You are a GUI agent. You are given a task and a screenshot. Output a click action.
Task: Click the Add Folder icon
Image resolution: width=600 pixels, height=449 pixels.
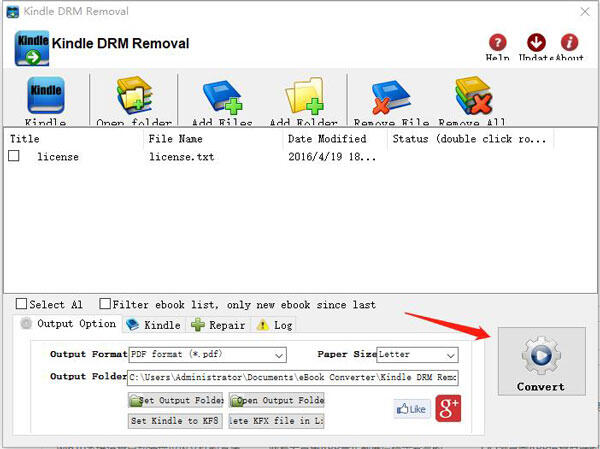click(x=304, y=96)
